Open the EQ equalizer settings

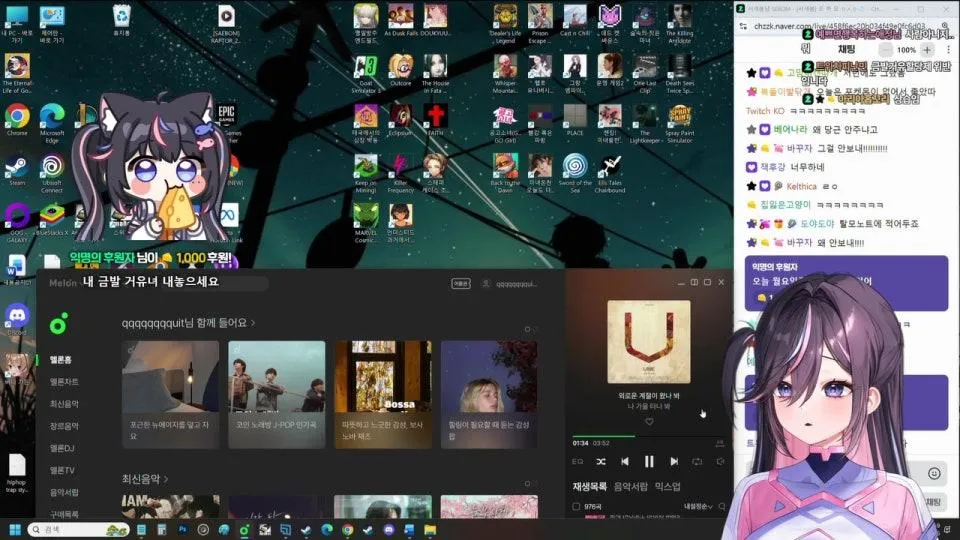(x=577, y=461)
